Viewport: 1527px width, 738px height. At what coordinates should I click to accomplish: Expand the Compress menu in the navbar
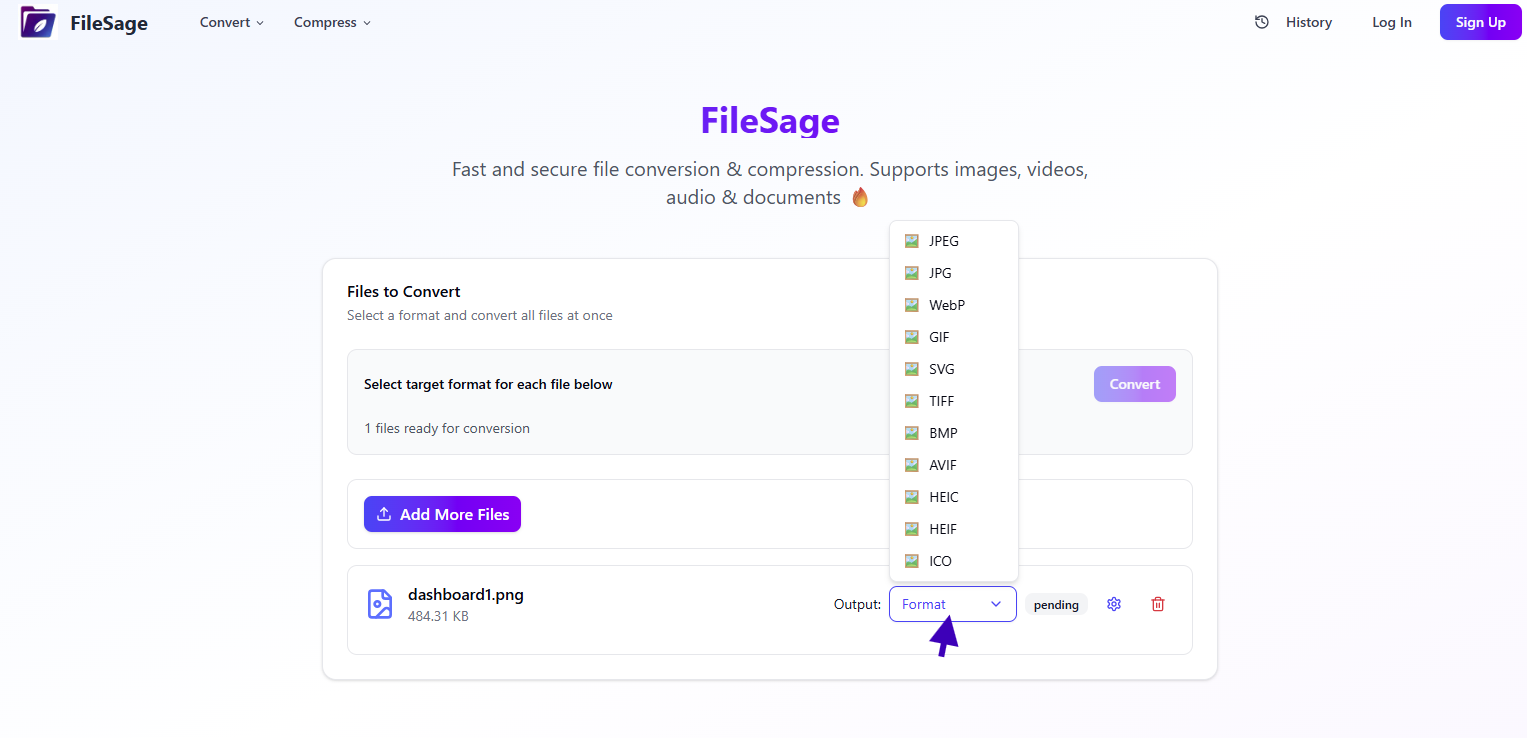pos(332,22)
